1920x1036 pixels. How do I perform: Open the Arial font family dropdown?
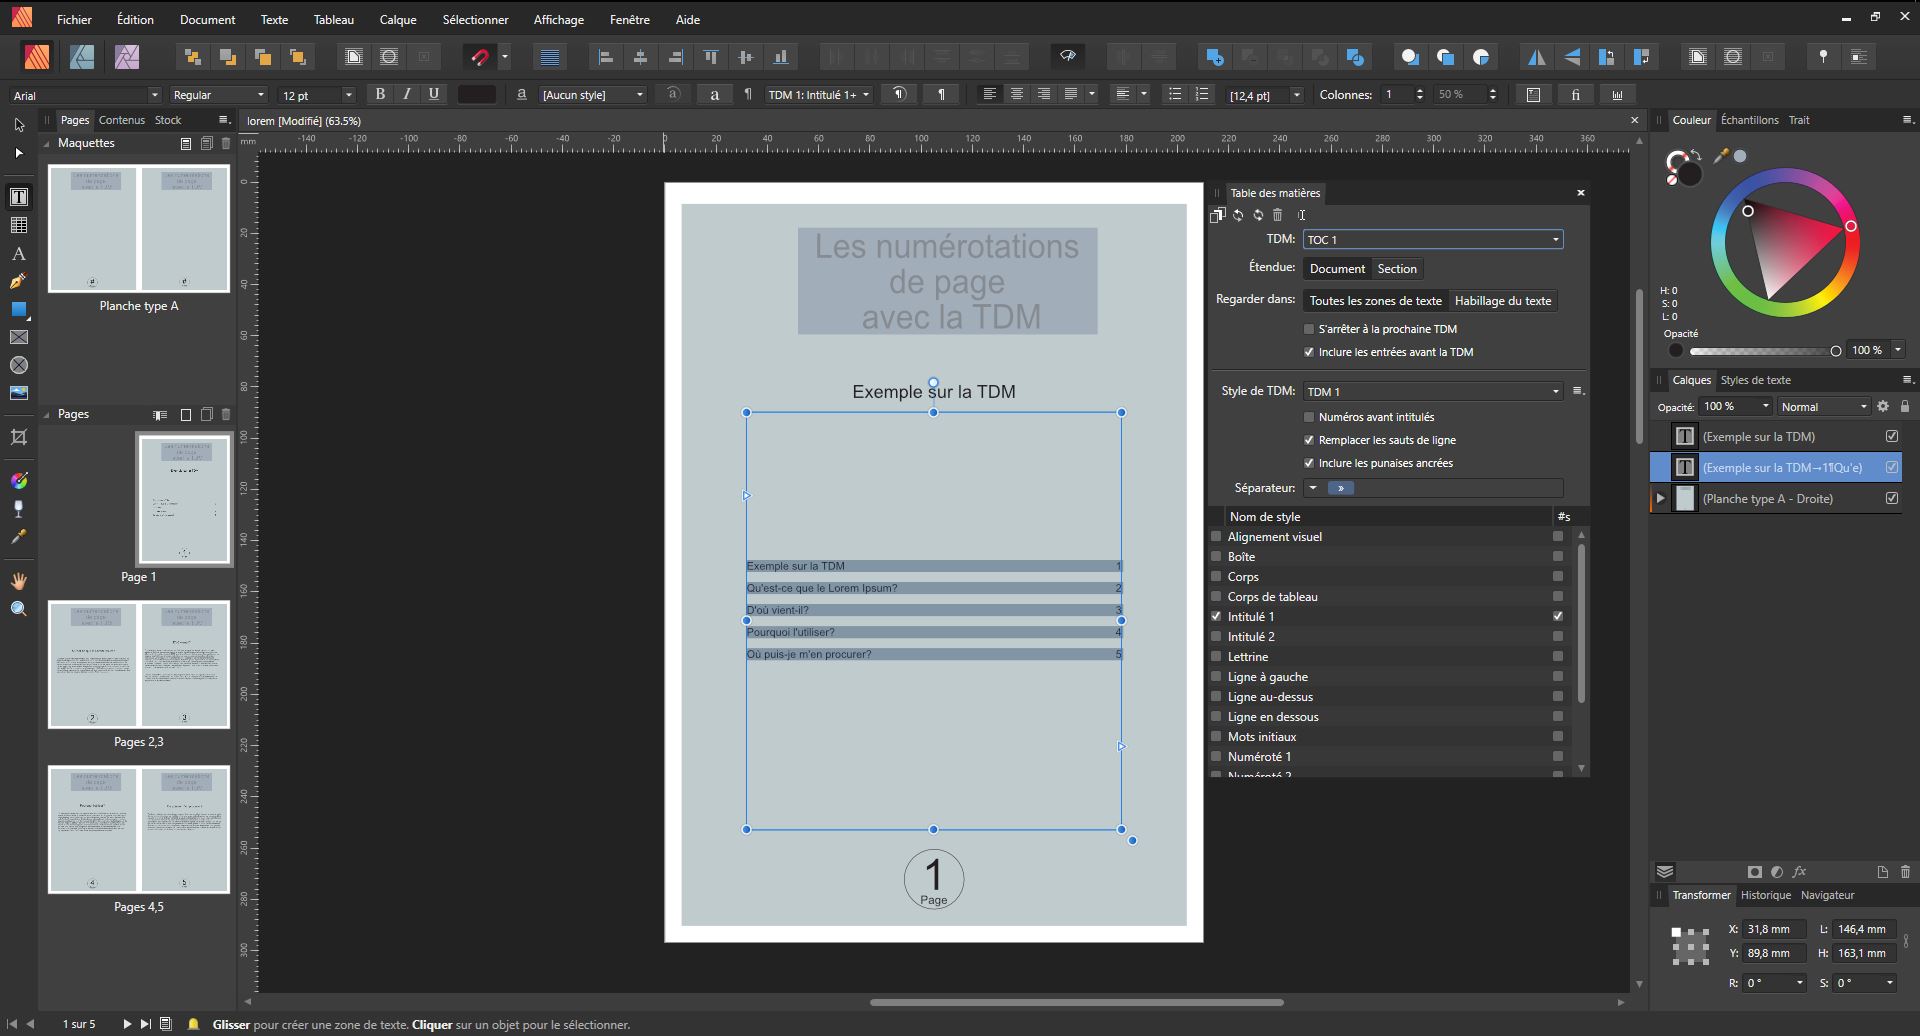click(85, 95)
